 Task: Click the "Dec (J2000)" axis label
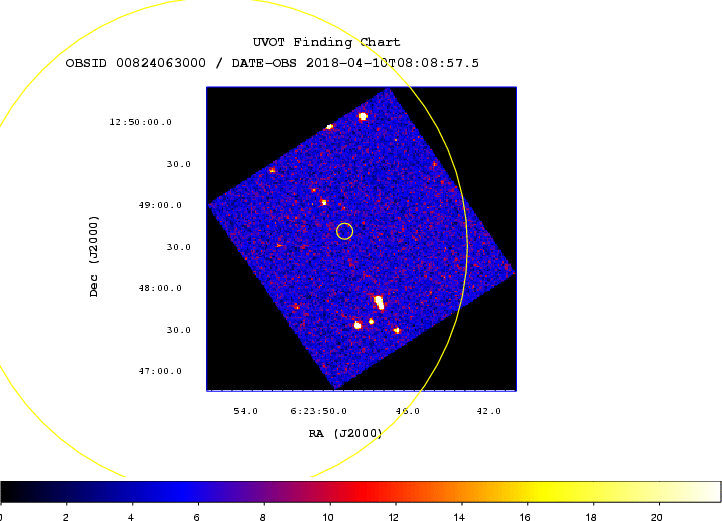click(93, 256)
